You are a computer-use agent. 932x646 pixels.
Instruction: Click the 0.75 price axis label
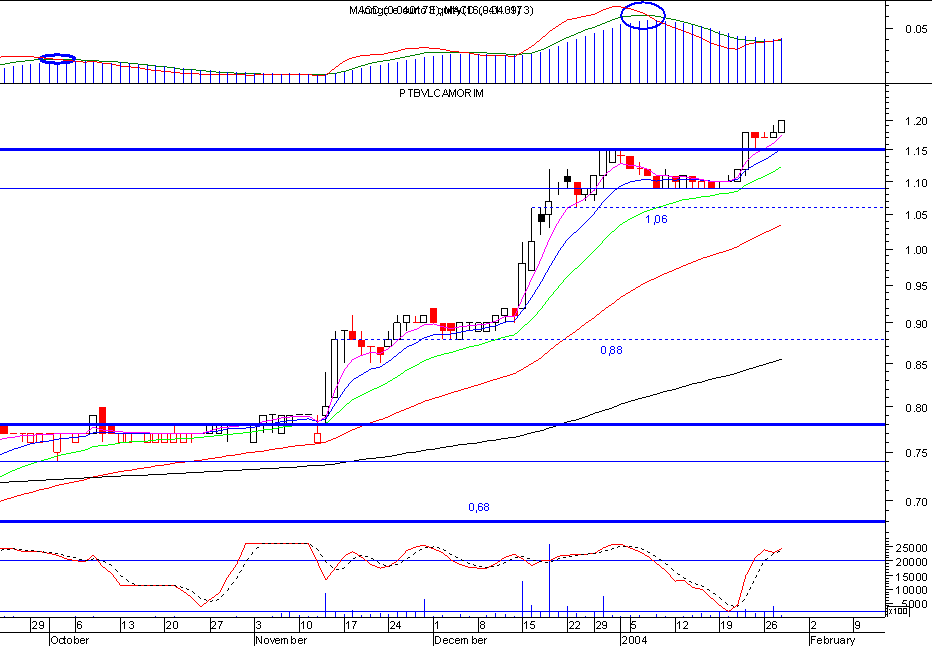point(916,453)
